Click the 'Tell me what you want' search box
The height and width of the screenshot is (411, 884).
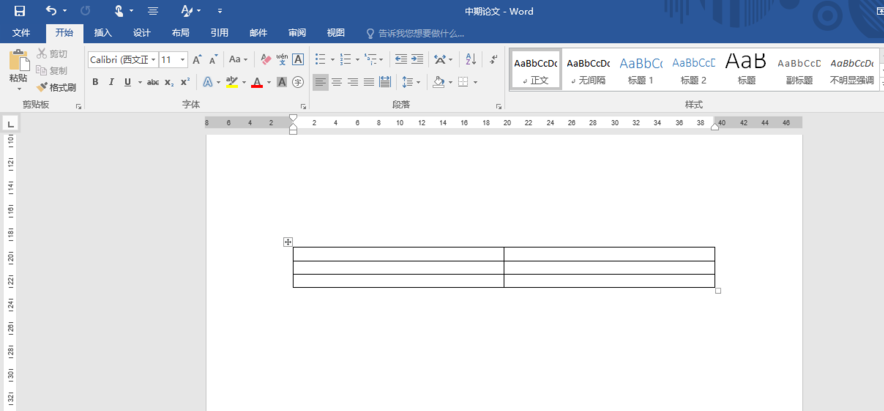click(x=420, y=33)
